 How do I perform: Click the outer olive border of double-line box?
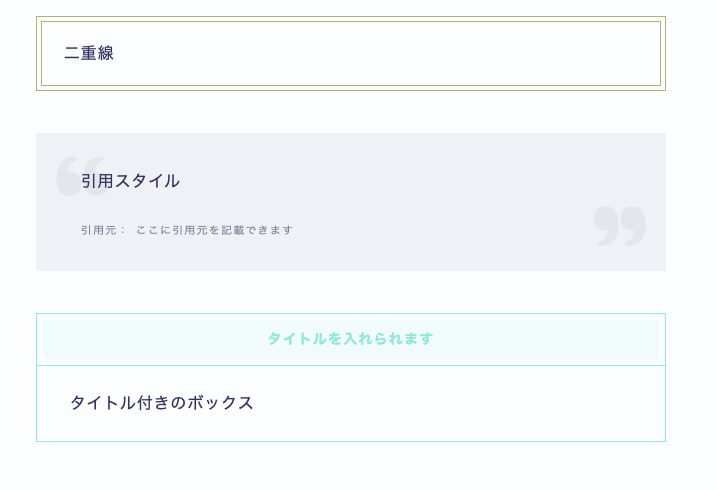(351, 17)
